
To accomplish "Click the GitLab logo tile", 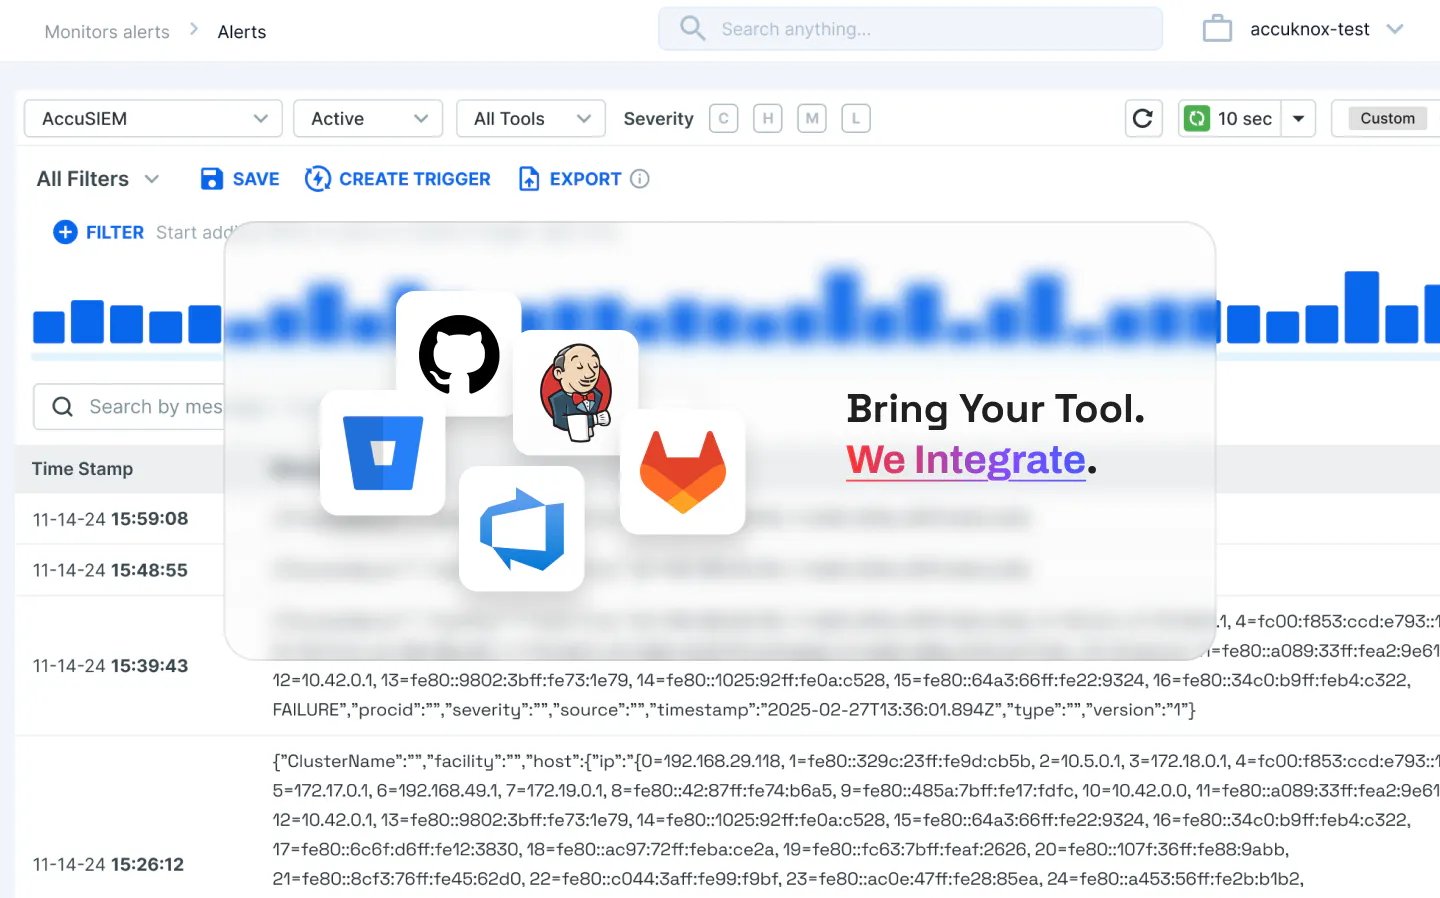I will 683,472.
